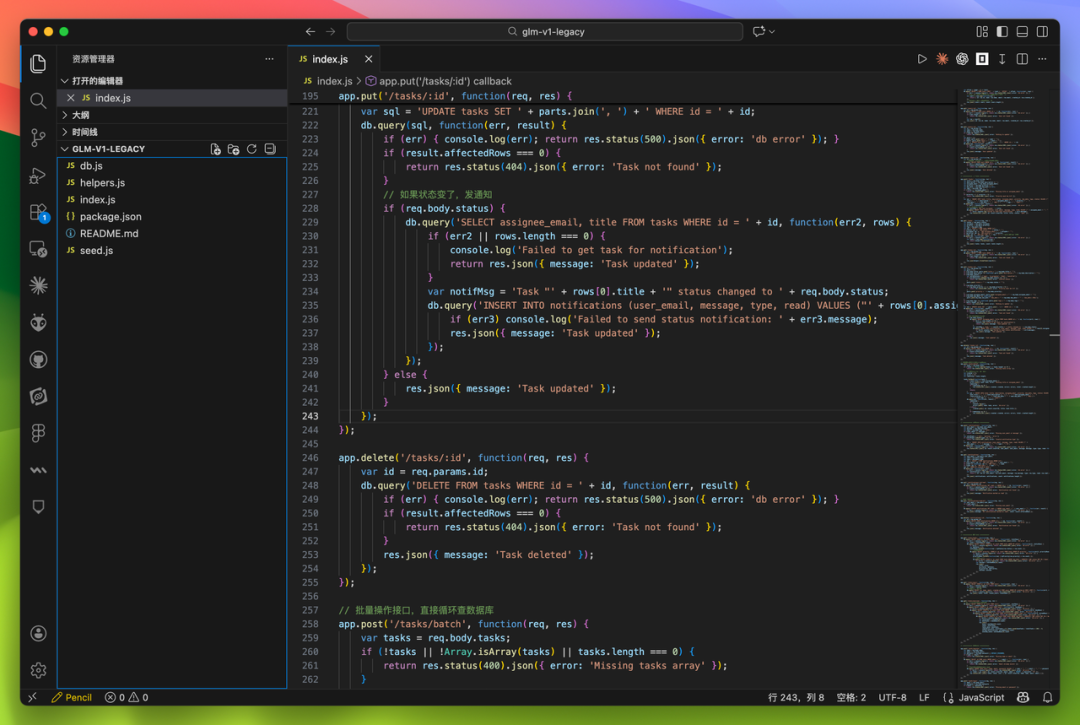Click the GitHub icon in activity bar

click(39, 359)
